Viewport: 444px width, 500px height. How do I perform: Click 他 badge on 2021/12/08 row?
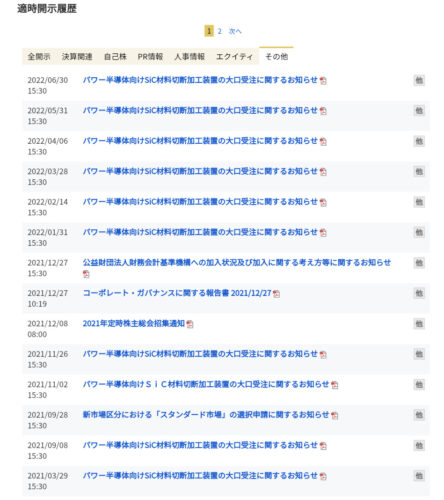(419, 324)
